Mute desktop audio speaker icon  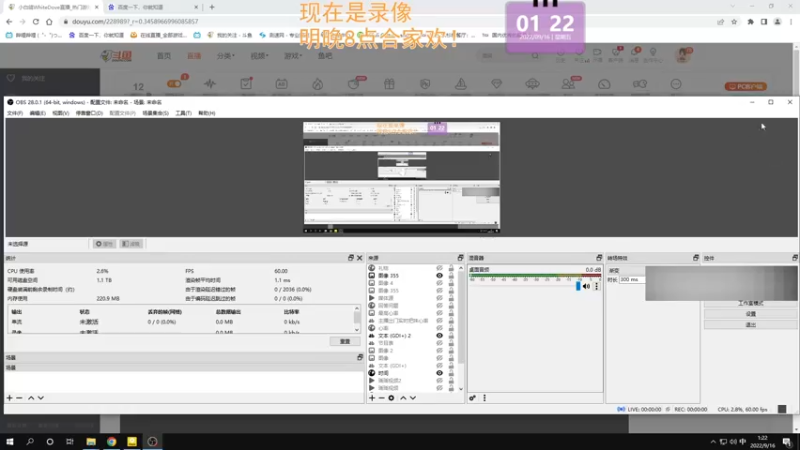click(587, 287)
